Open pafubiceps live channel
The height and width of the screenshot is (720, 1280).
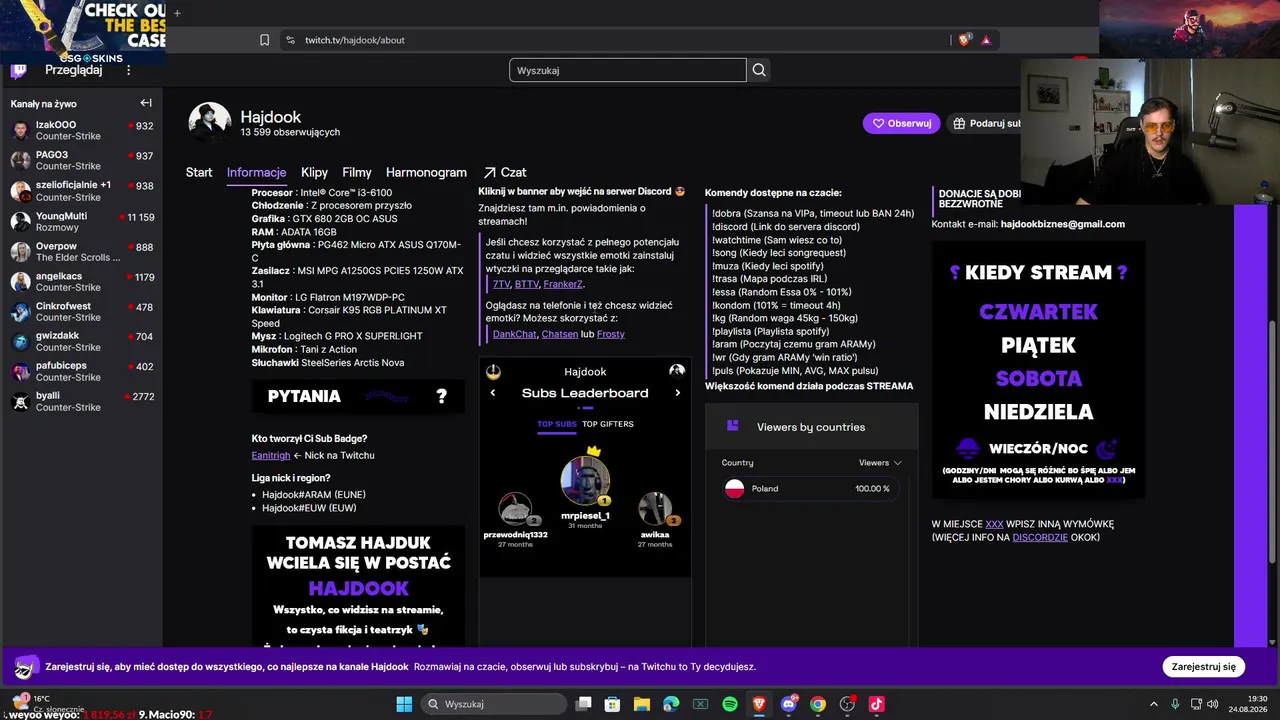pyautogui.click(x=82, y=371)
